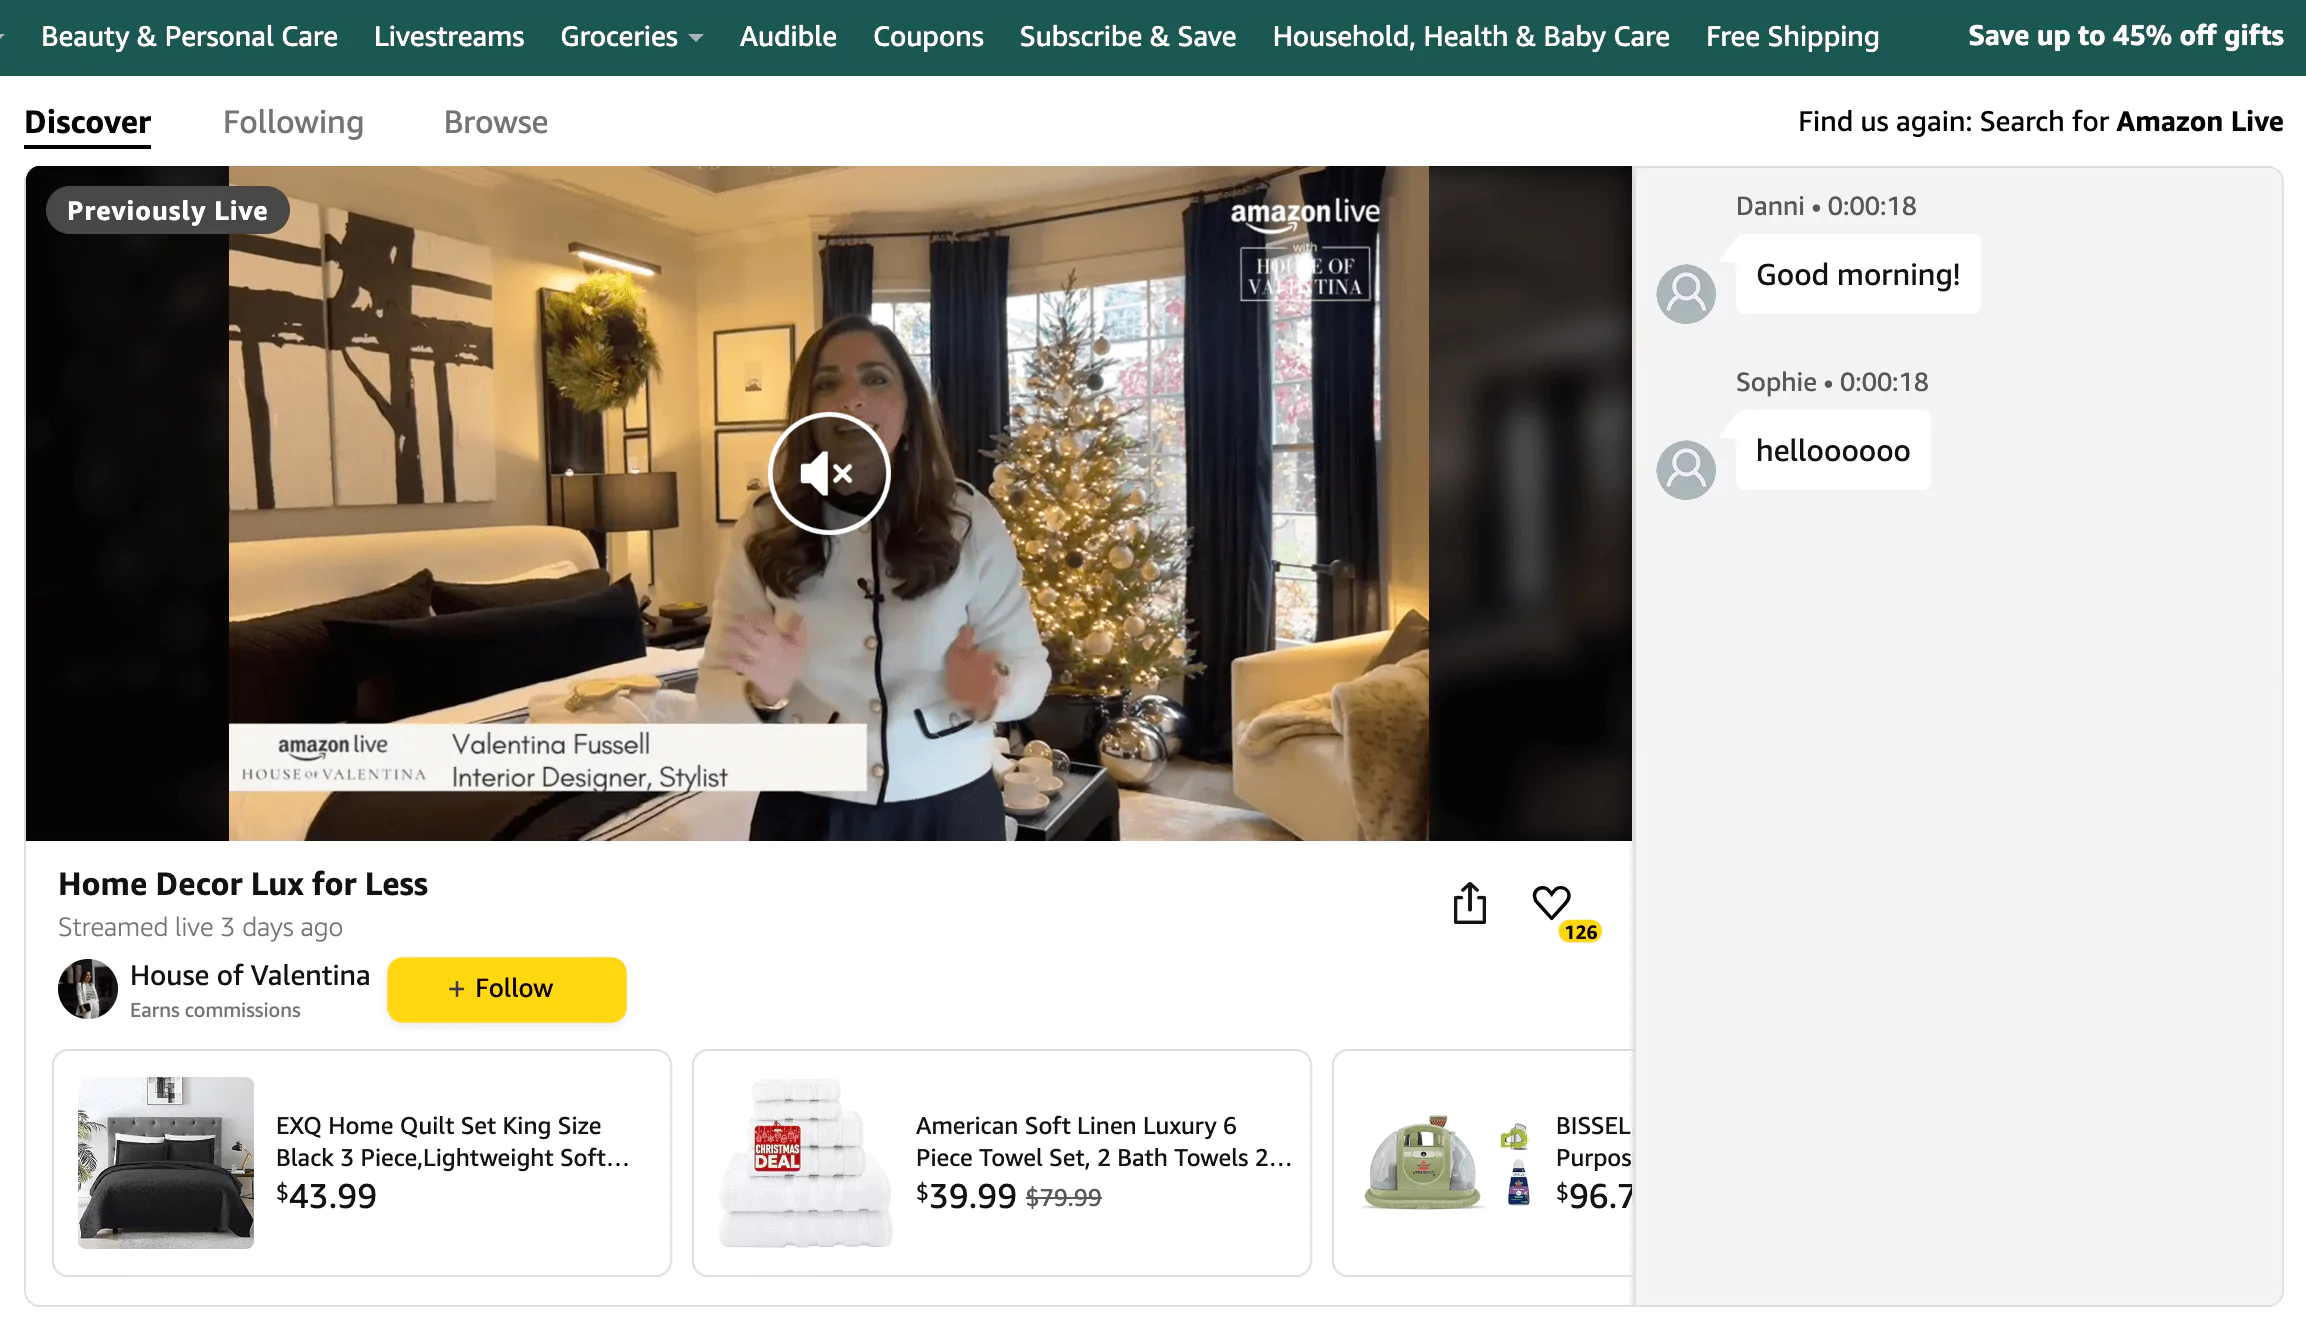Viewport: 2306px width, 1338px height.
Task: Click the House of Valentina channel avatar
Action: (x=88, y=988)
